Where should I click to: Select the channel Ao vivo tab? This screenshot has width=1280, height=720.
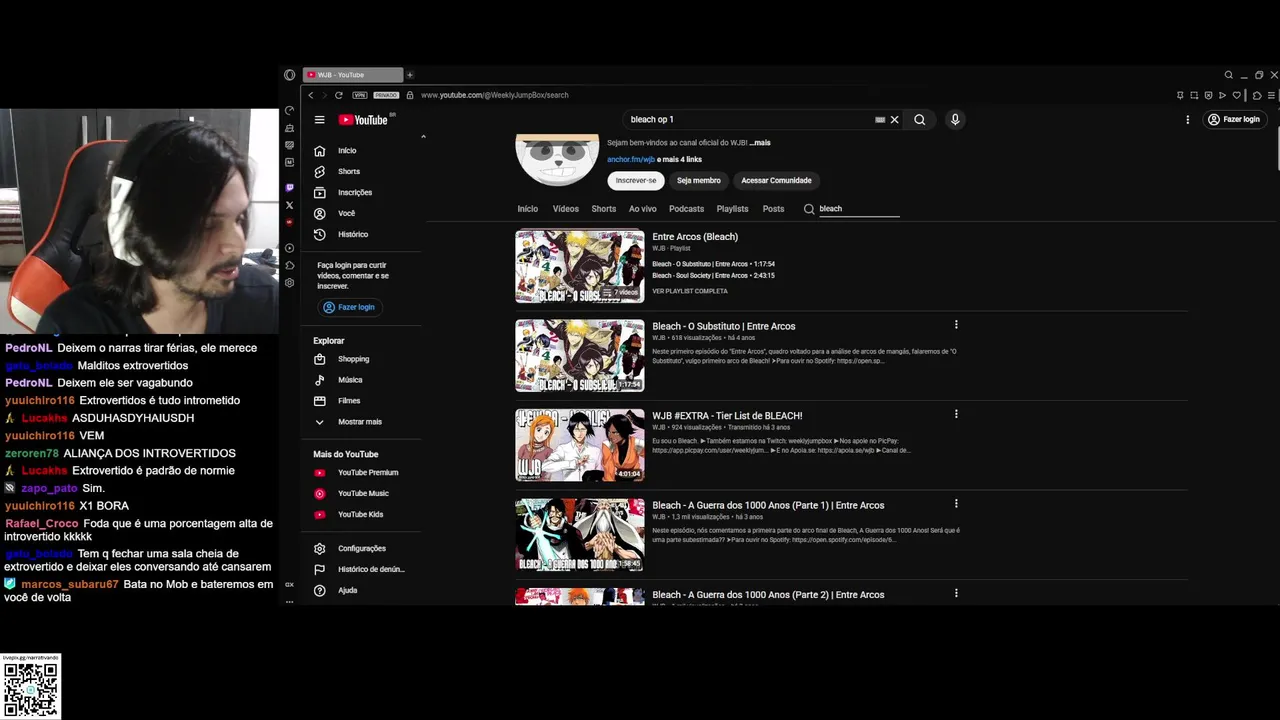(643, 209)
